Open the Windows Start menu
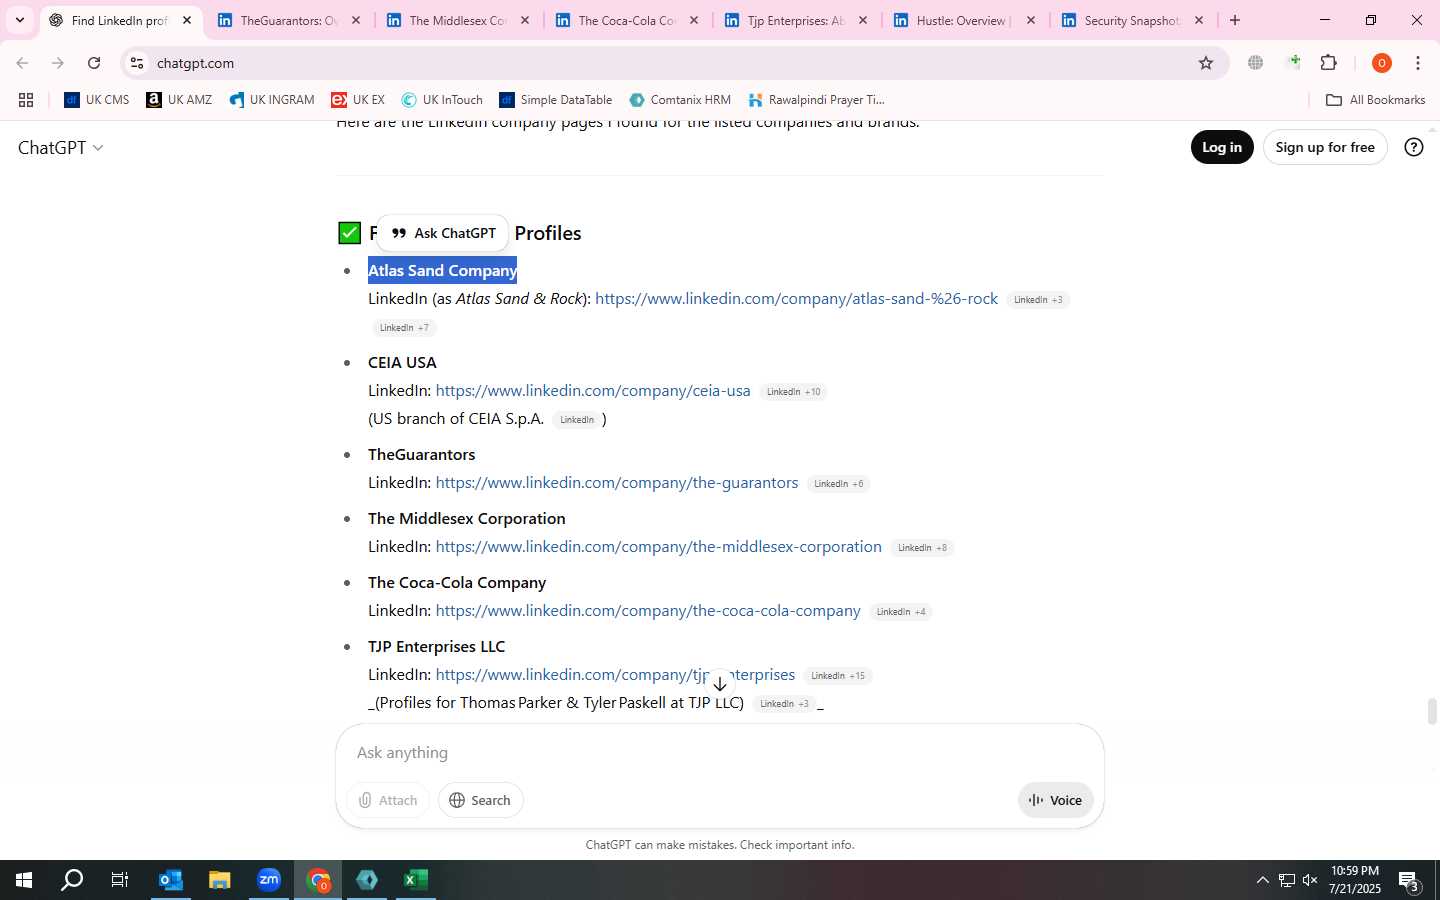Screen dimensions: 1440x900 click(x=24, y=881)
